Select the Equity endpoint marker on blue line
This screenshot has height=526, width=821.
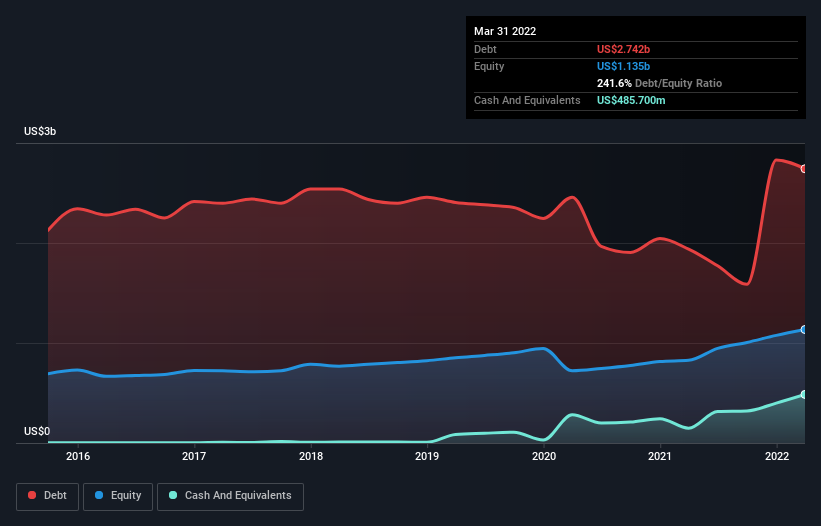tap(804, 330)
